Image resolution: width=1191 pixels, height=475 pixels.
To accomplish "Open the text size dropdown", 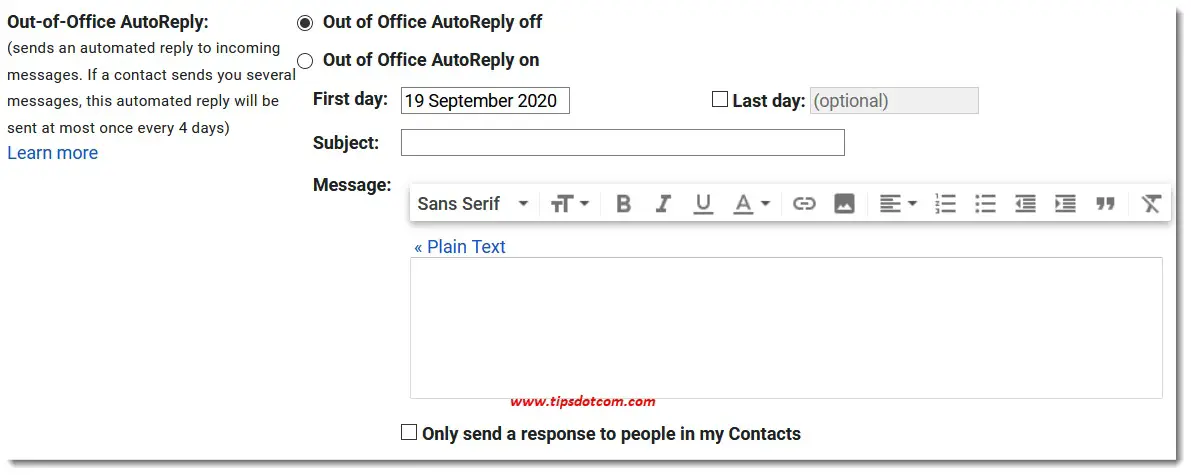I will (570, 204).
